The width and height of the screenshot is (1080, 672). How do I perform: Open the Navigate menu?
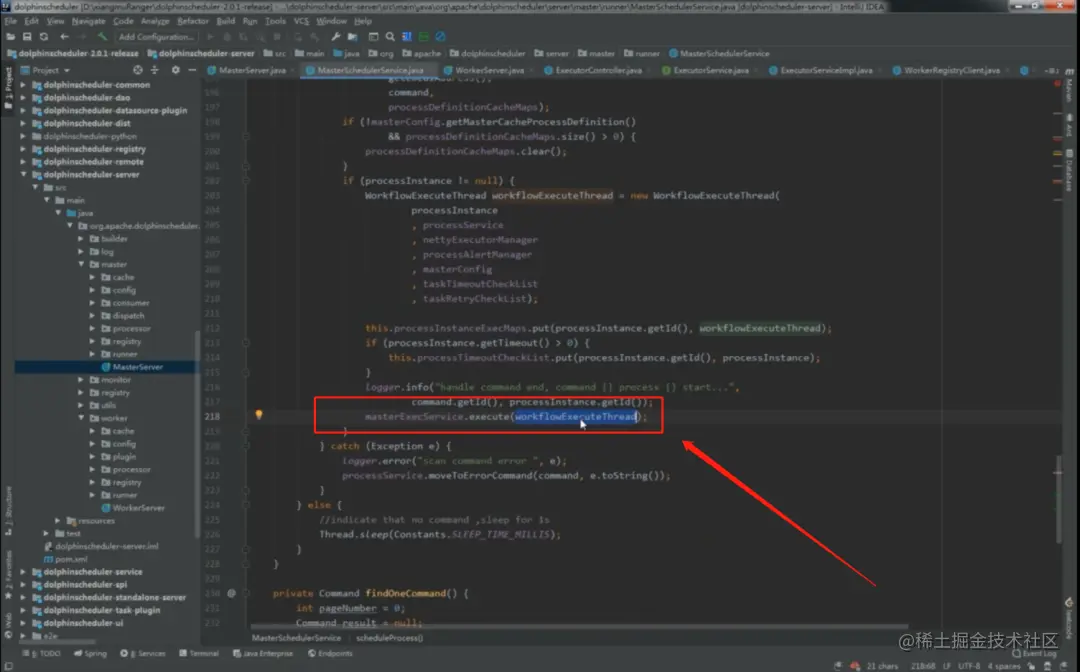88,21
